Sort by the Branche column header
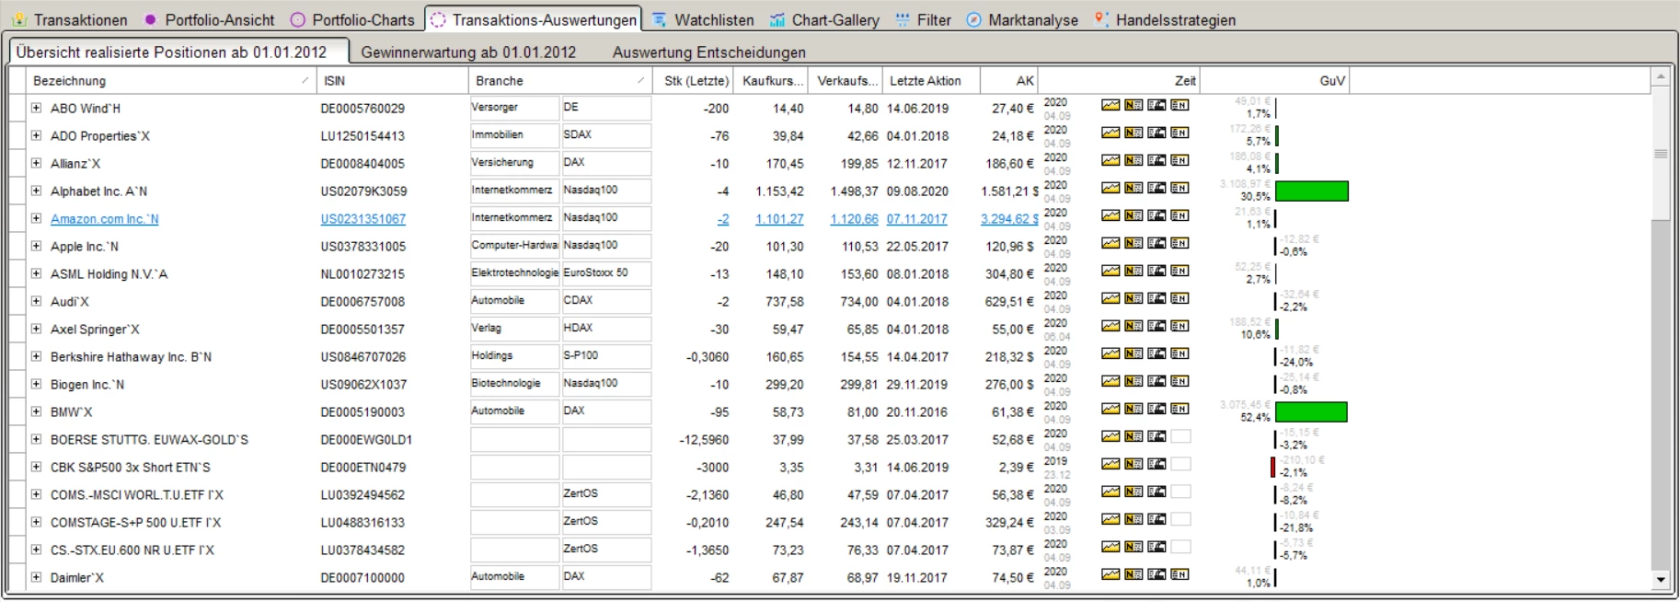The width and height of the screenshot is (1680, 602). pyautogui.click(x=559, y=81)
